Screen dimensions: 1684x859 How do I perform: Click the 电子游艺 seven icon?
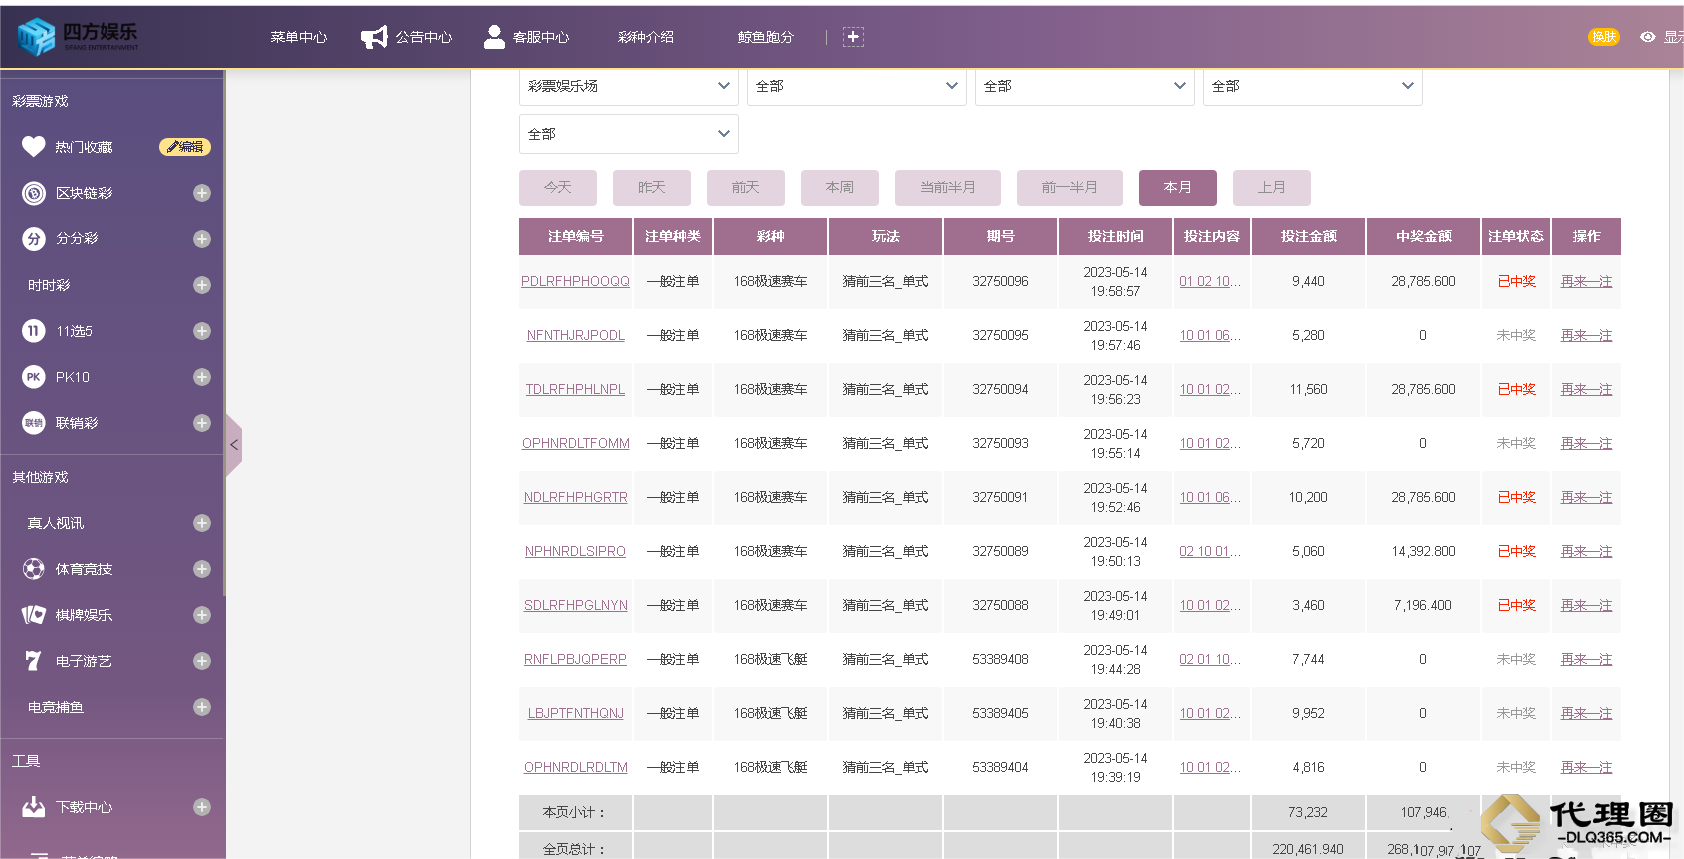click(34, 661)
